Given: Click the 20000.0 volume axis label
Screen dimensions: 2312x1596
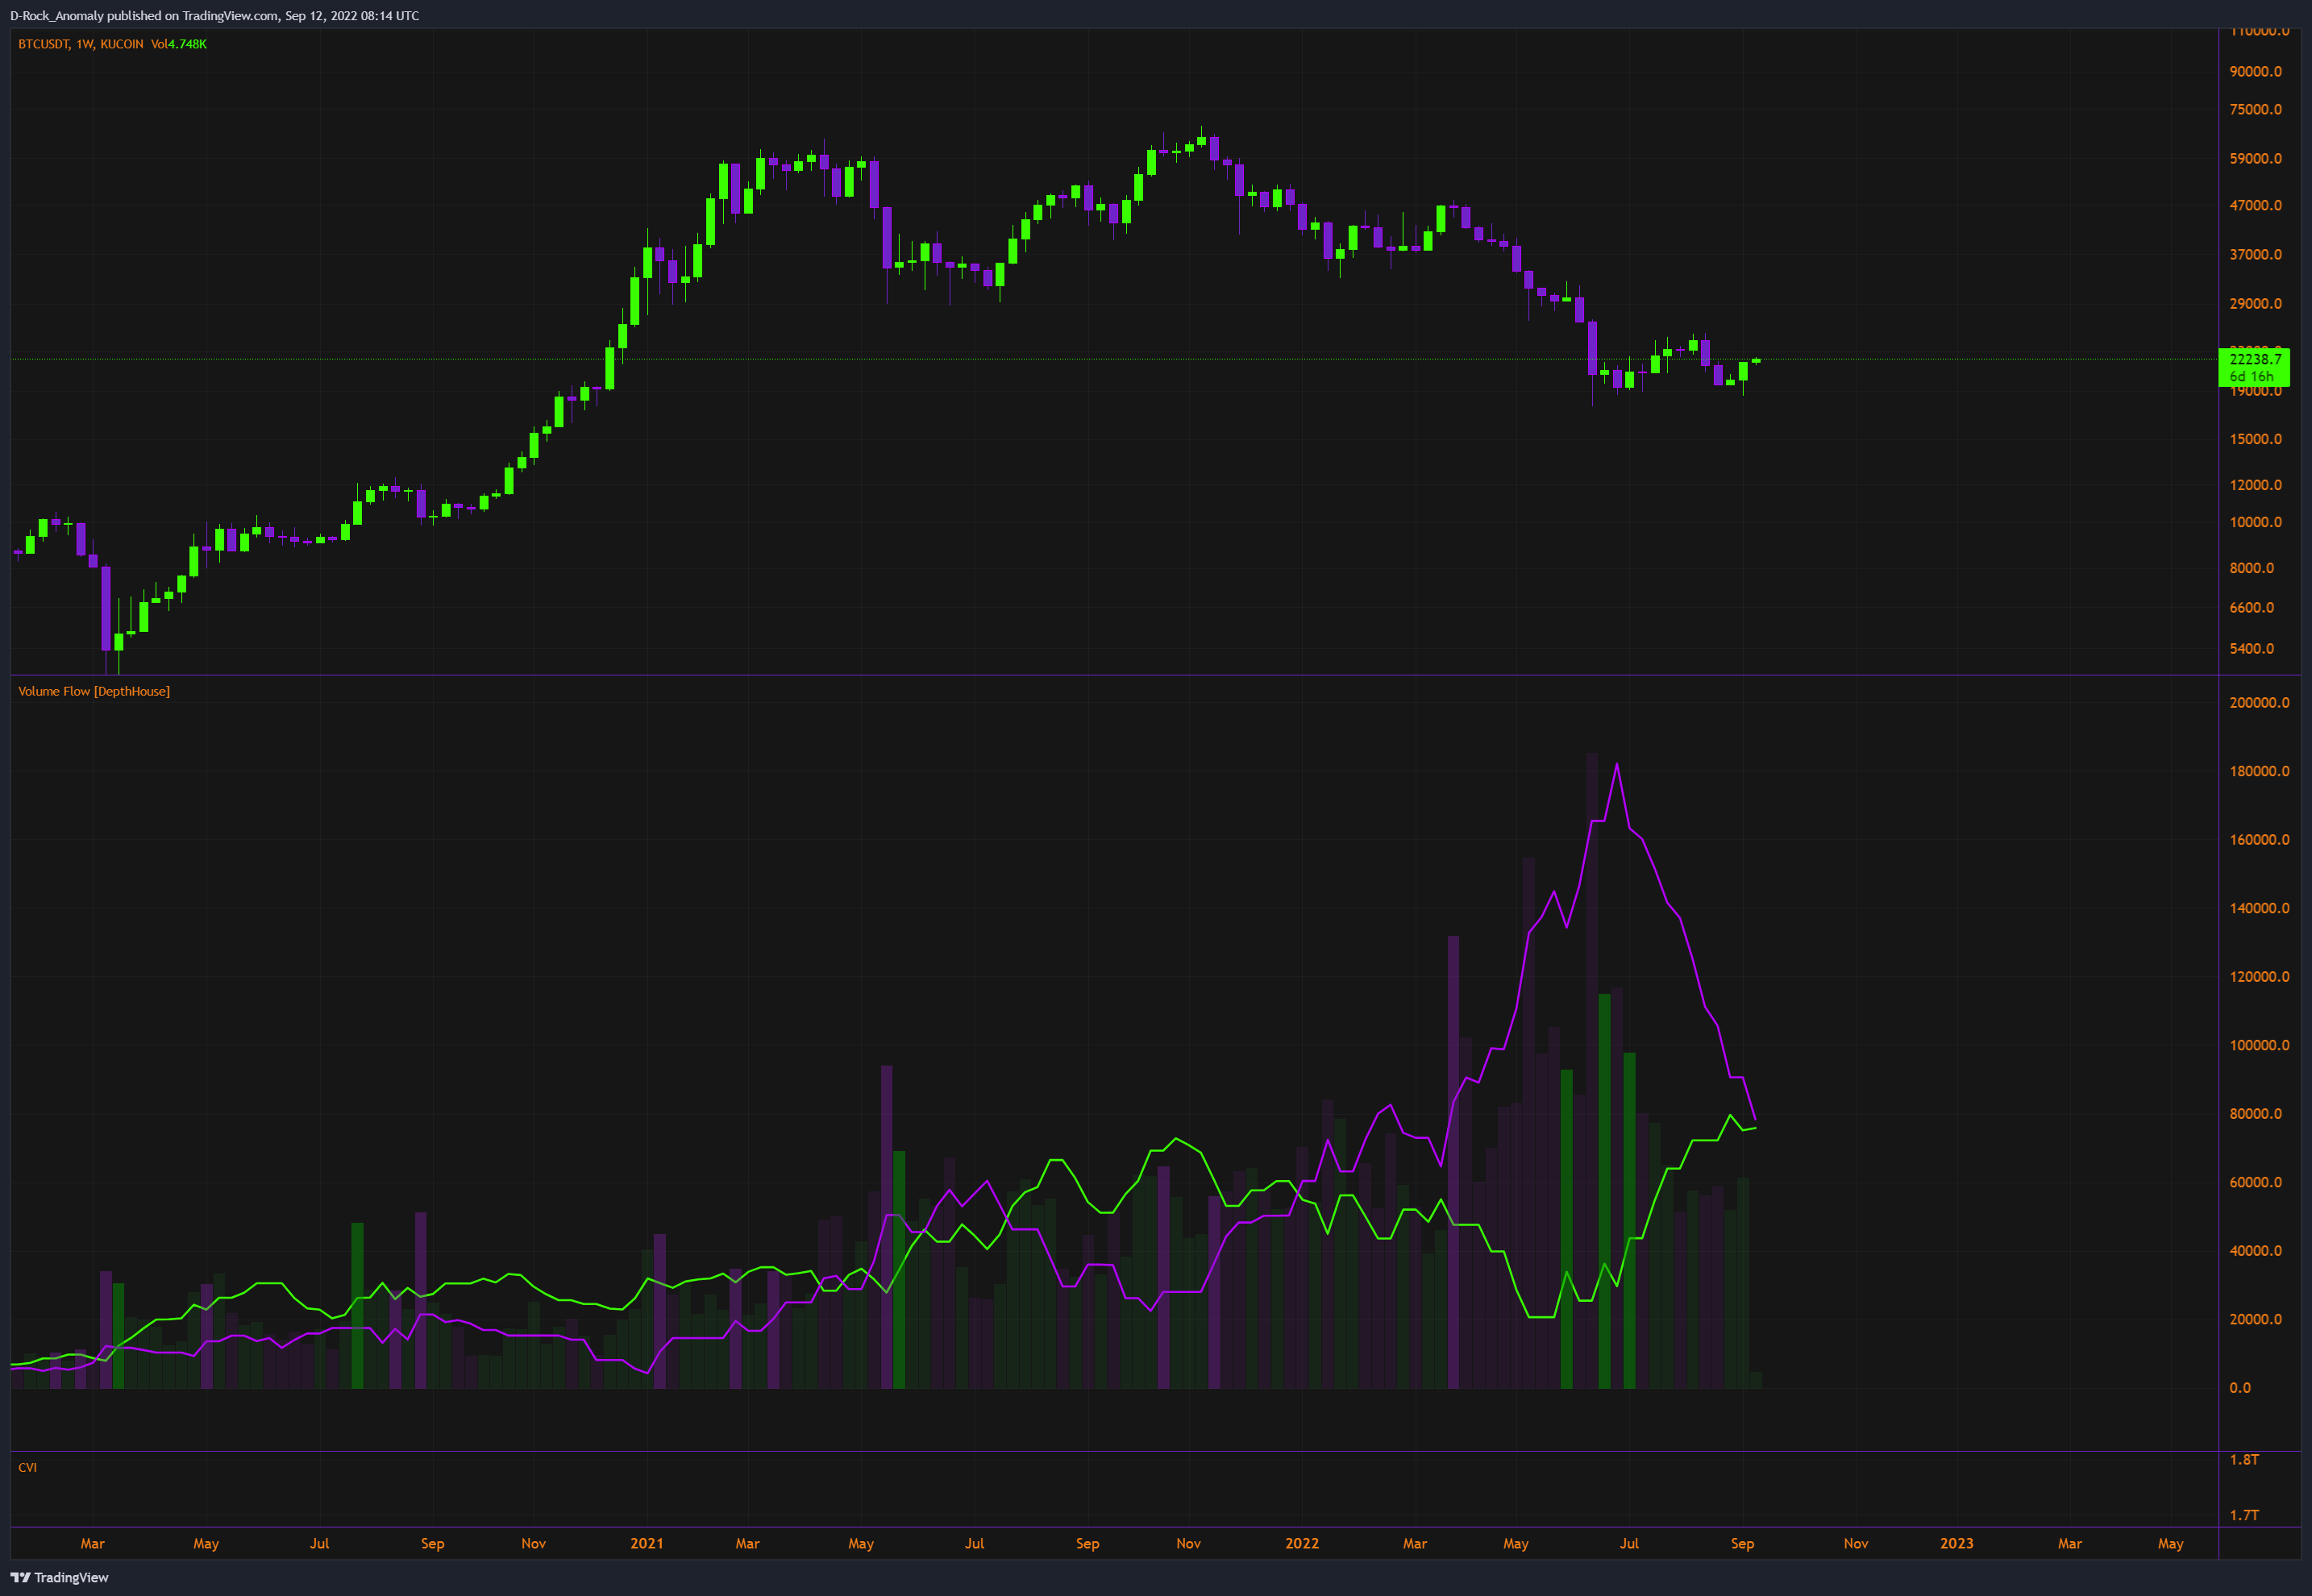Looking at the screenshot, I should click(2256, 1319).
